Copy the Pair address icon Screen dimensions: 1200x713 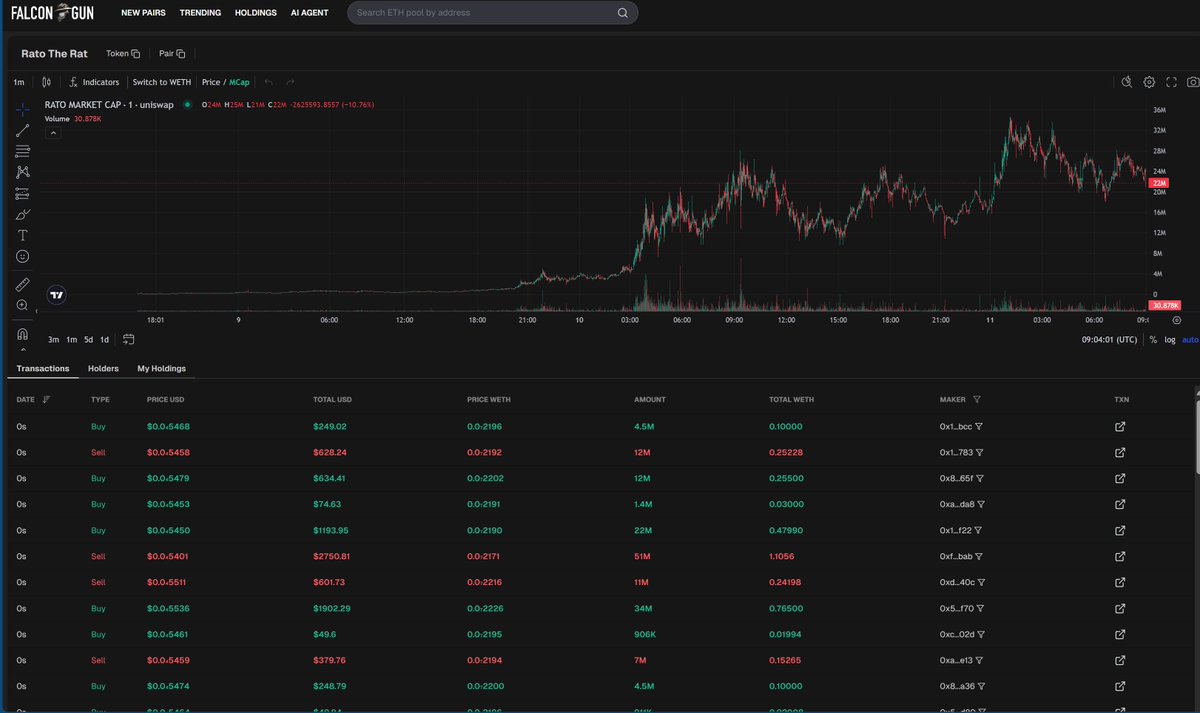pos(181,53)
